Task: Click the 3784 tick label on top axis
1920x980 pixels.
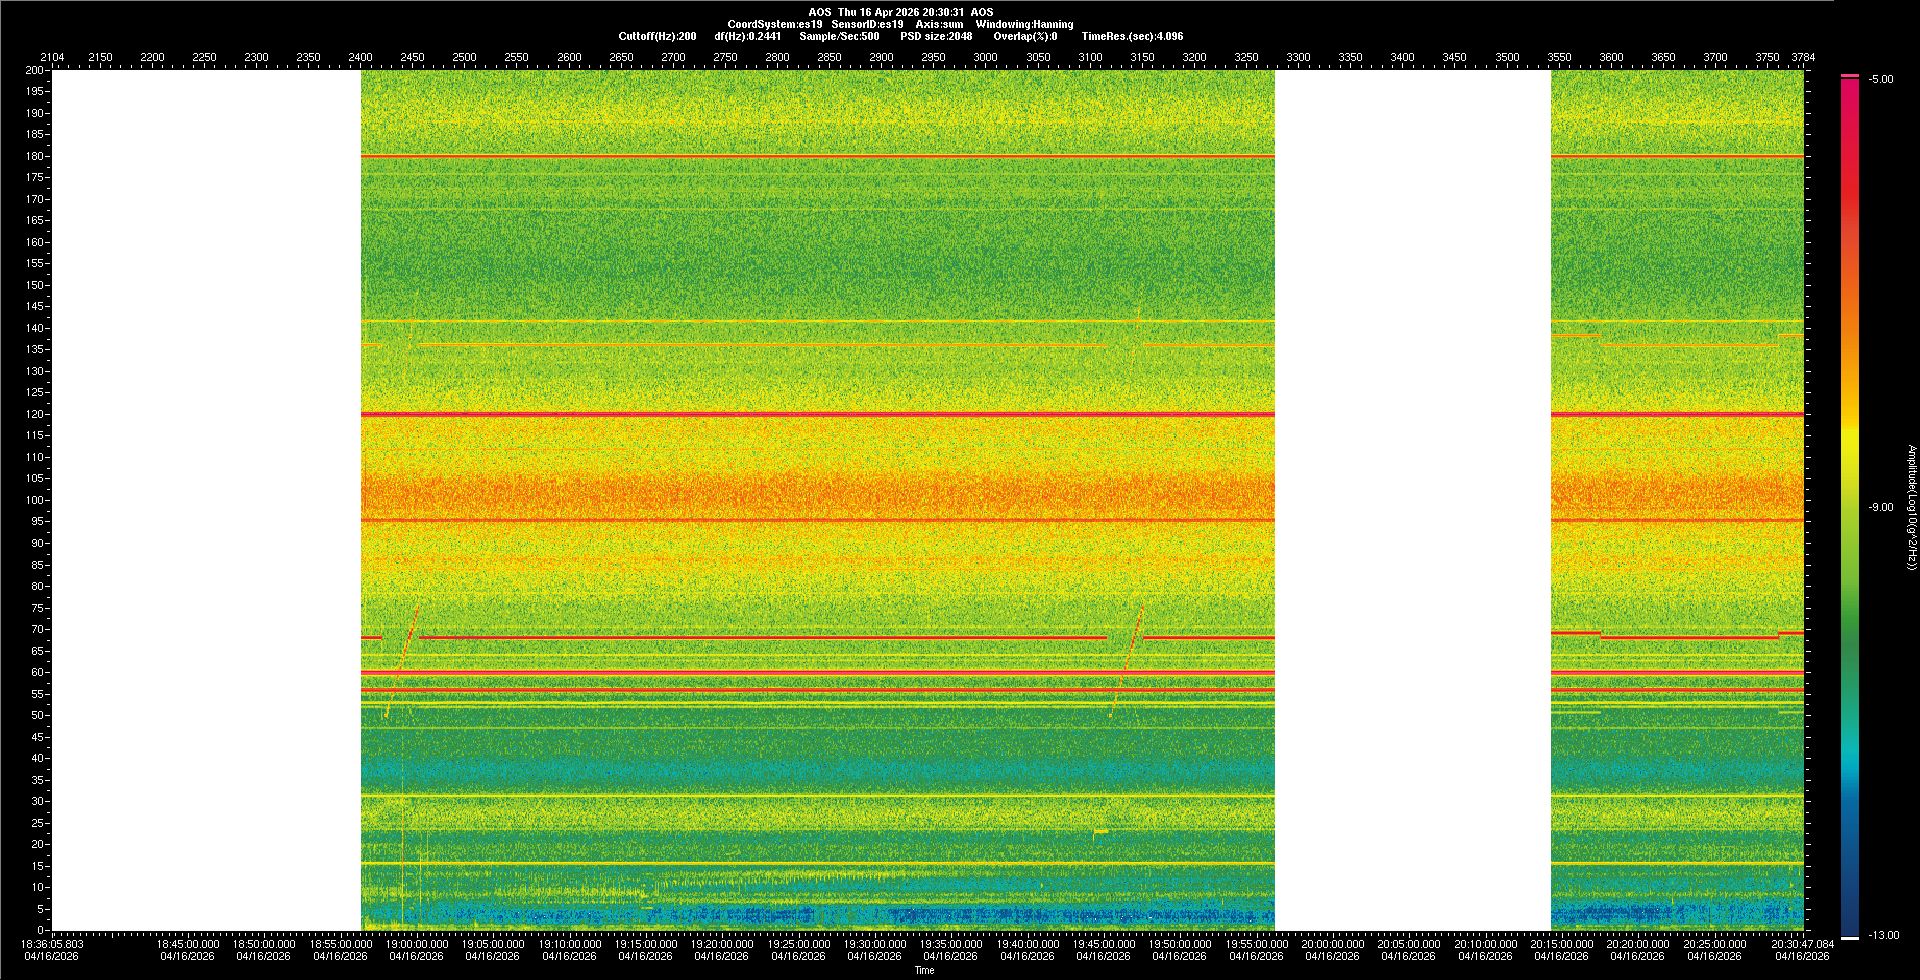Action: (x=1802, y=57)
